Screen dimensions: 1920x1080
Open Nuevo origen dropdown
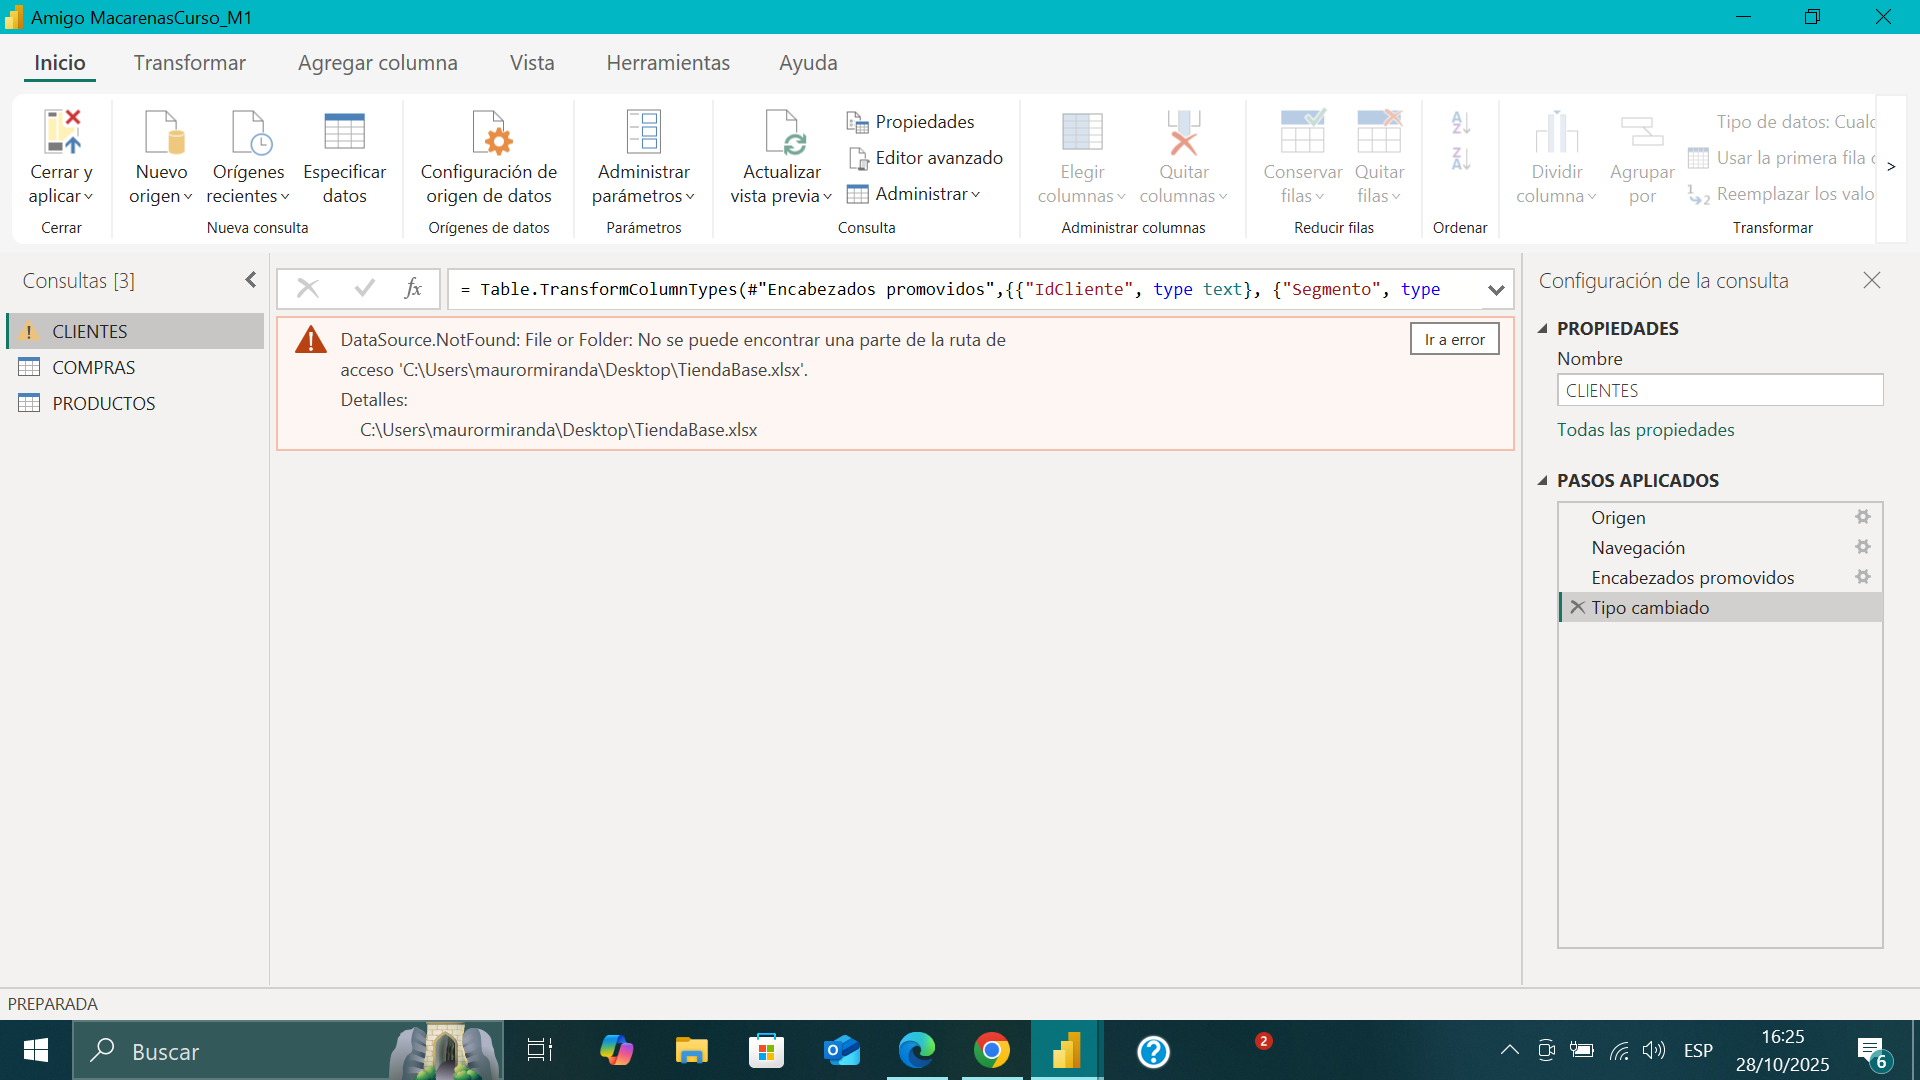[161, 196]
